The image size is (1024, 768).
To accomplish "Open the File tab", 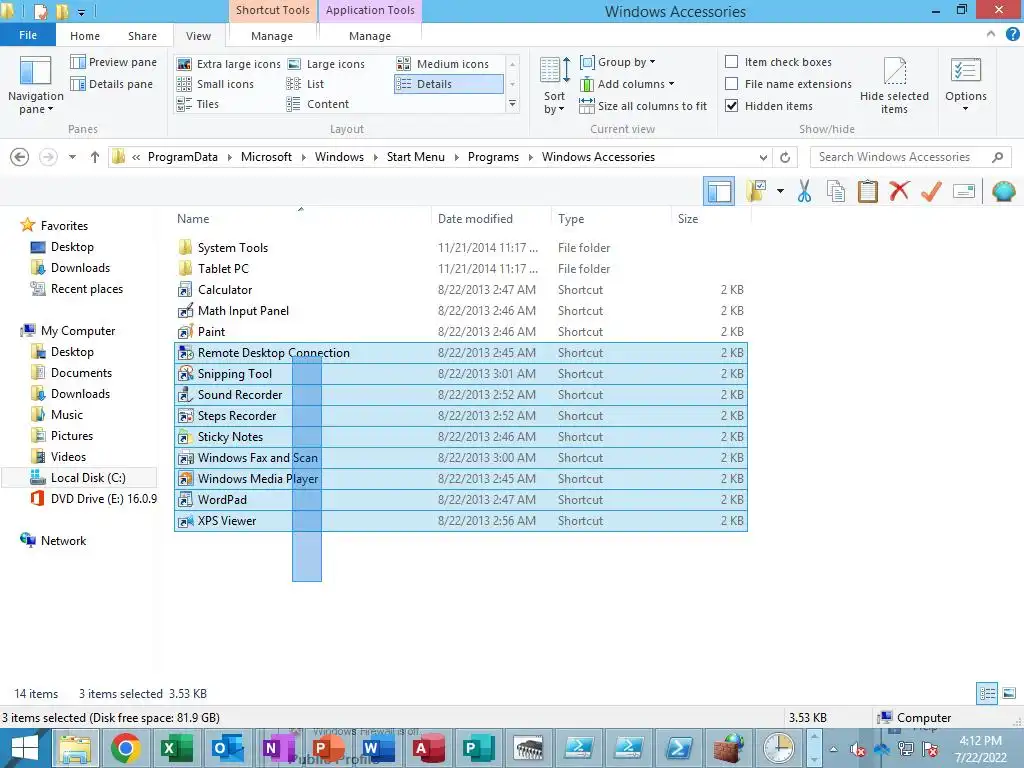I will tap(27, 35).
